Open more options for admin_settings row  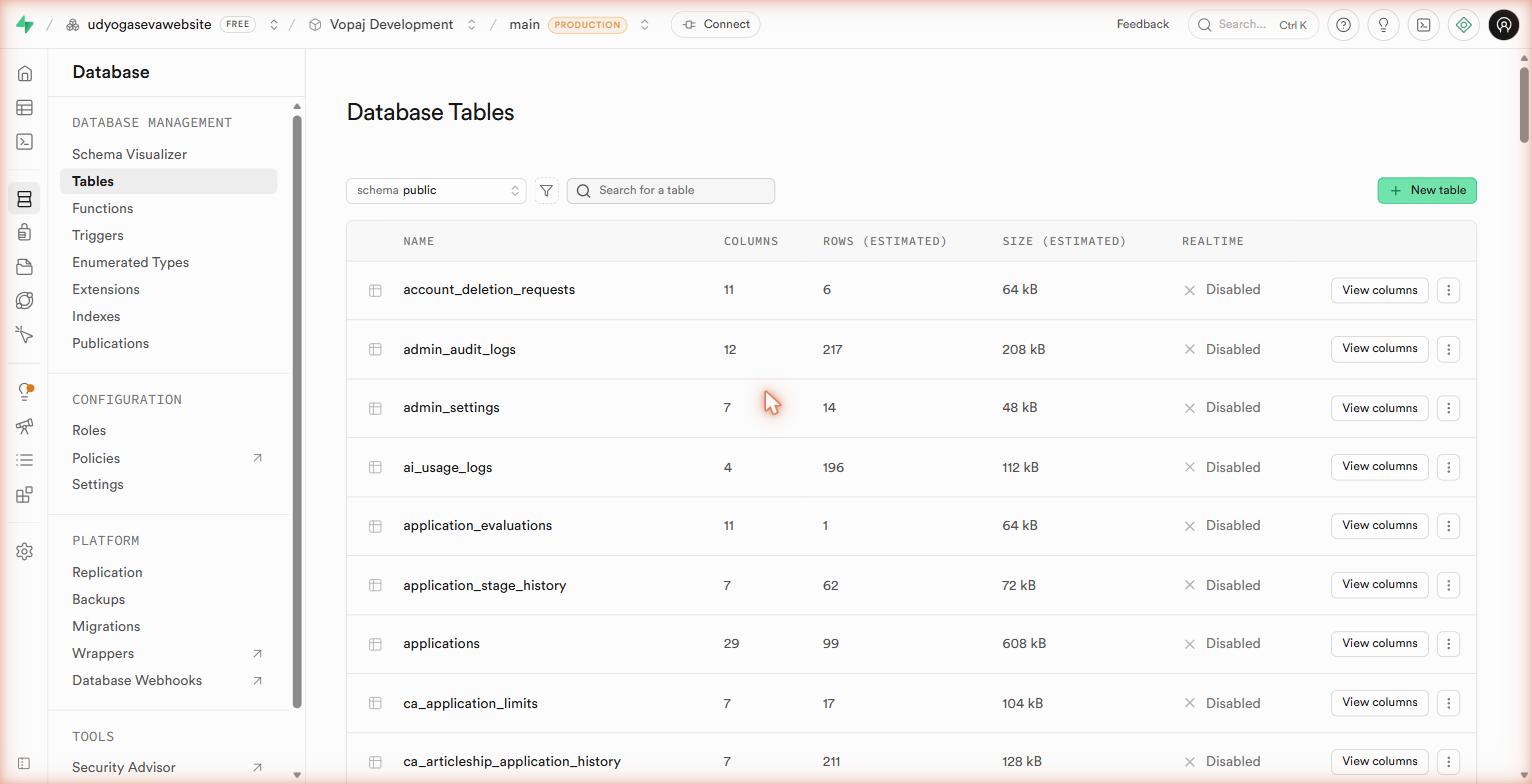(x=1448, y=408)
